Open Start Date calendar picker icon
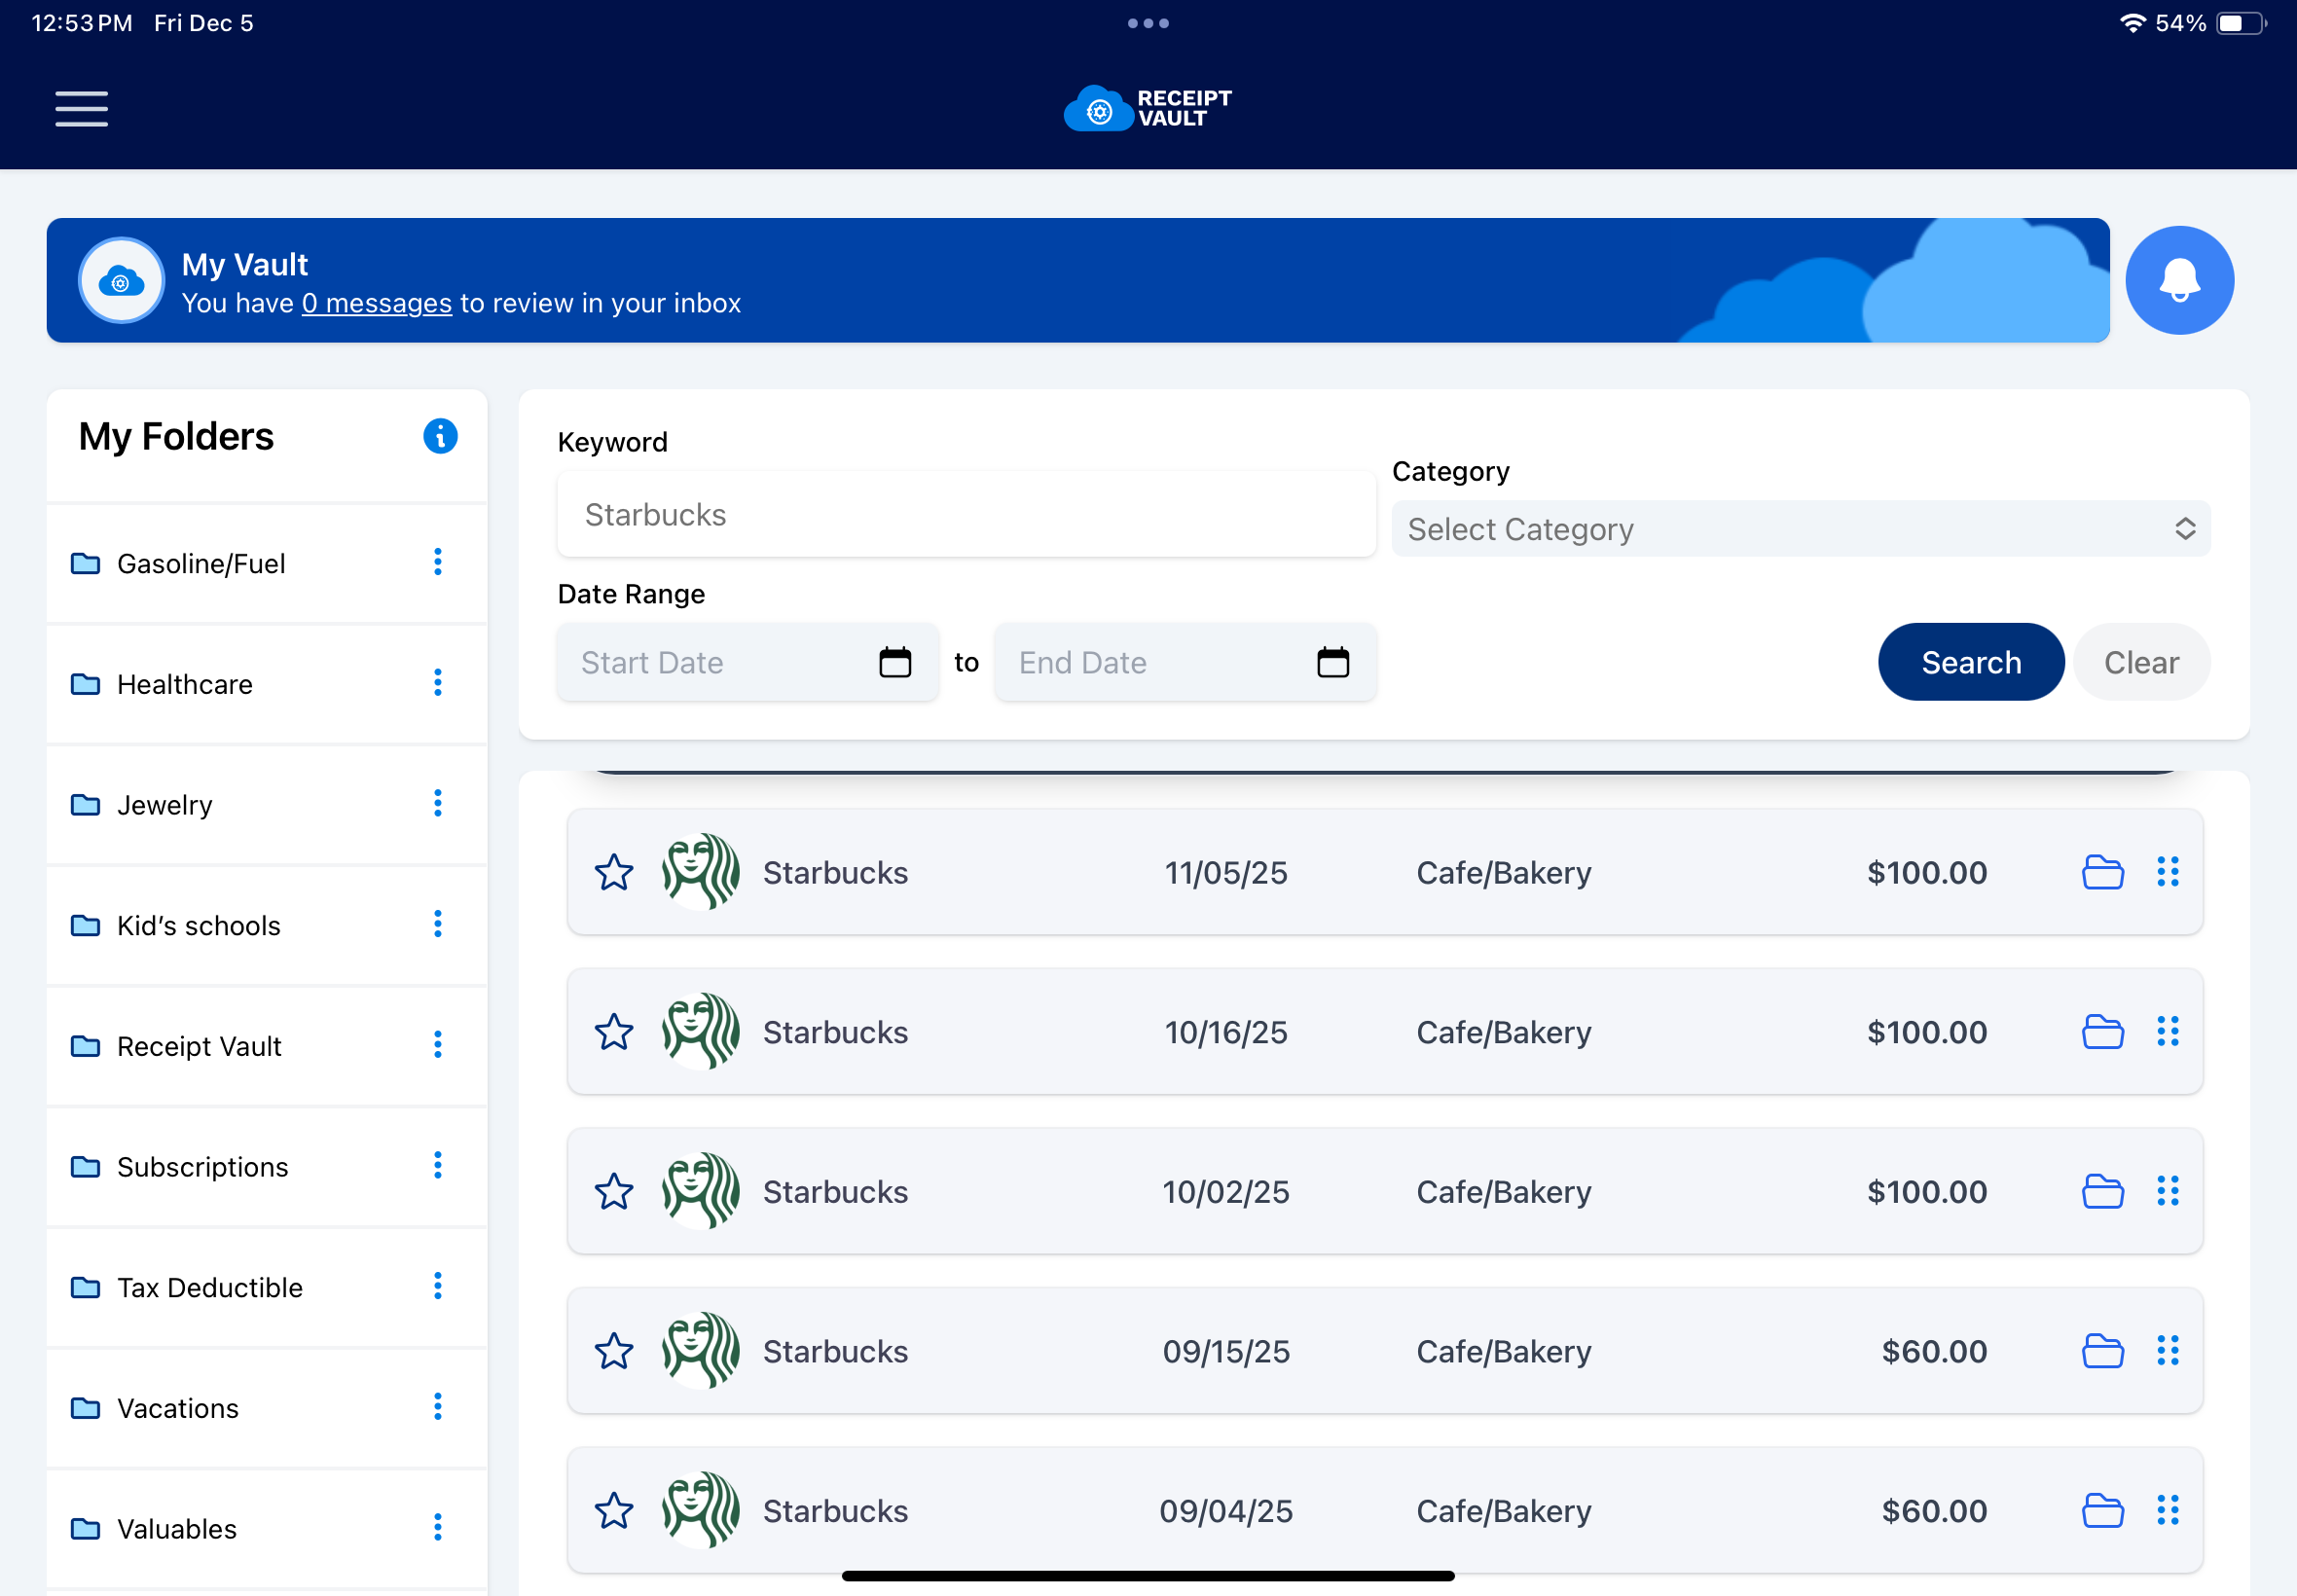The width and height of the screenshot is (2297, 1596). (x=894, y=662)
